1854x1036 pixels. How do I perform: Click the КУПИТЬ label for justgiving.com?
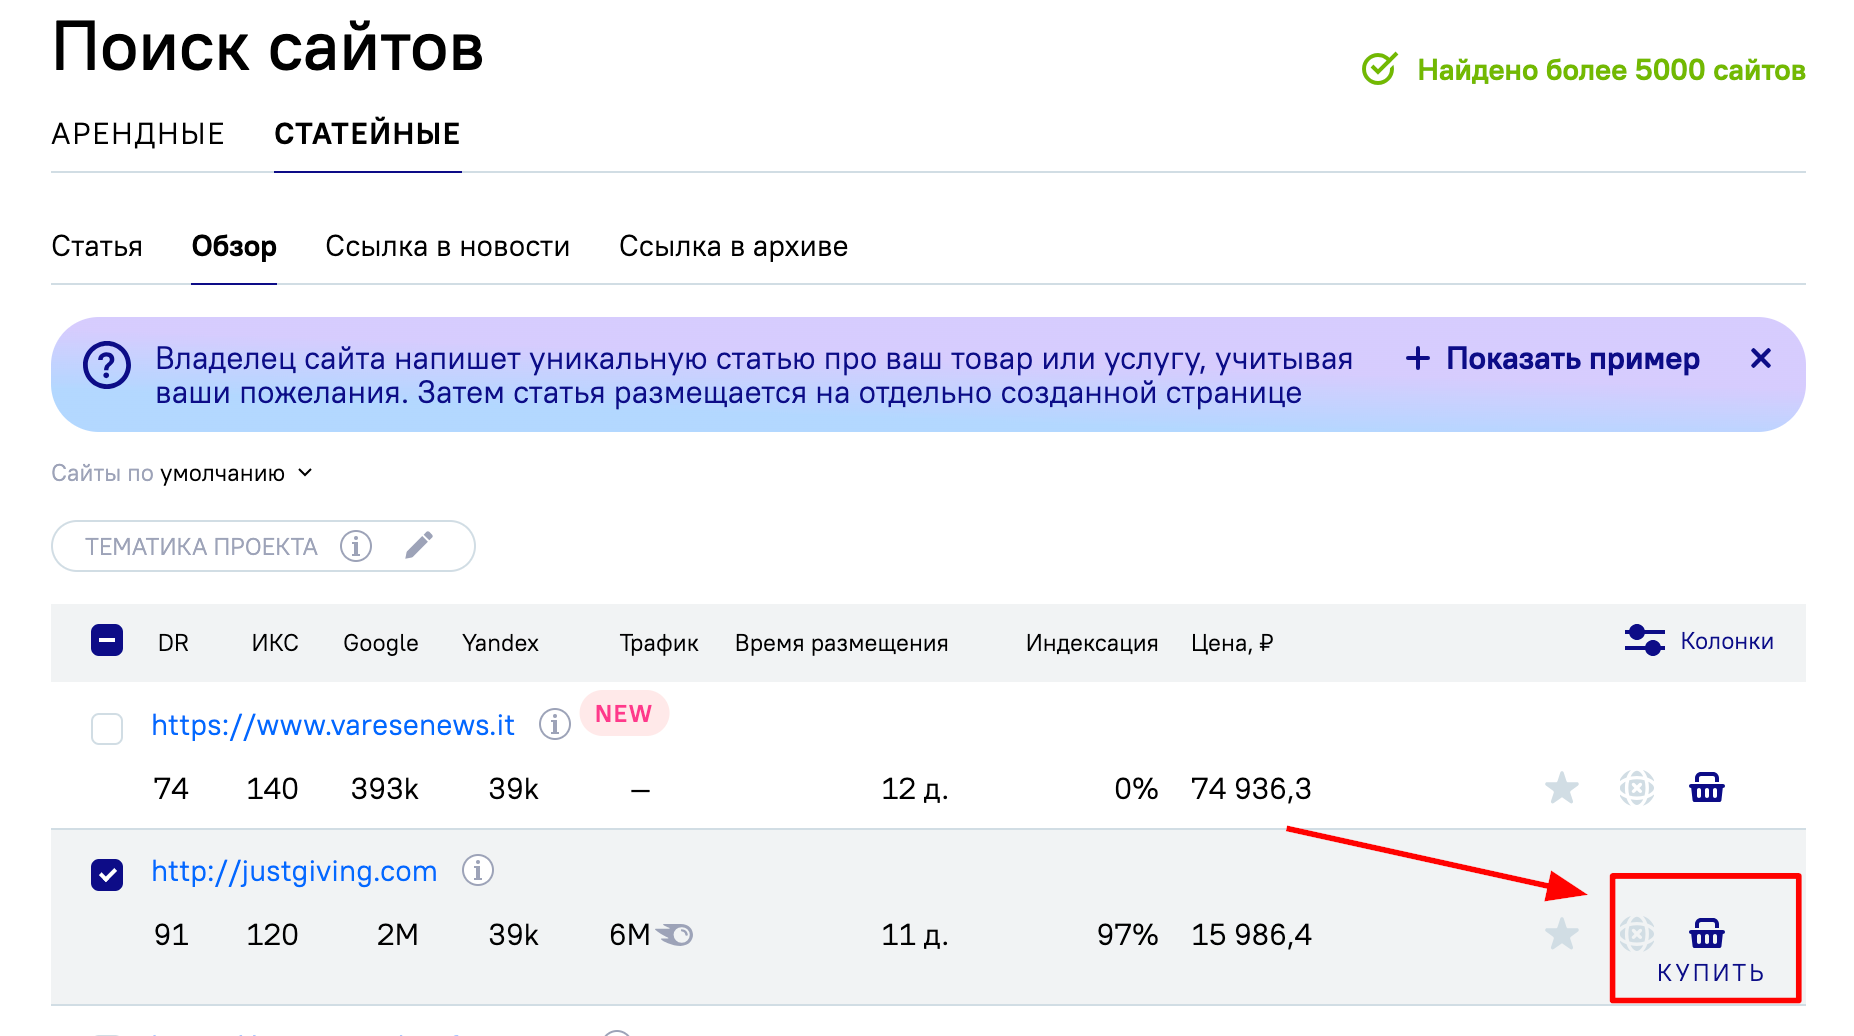(x=1711, y=973)
